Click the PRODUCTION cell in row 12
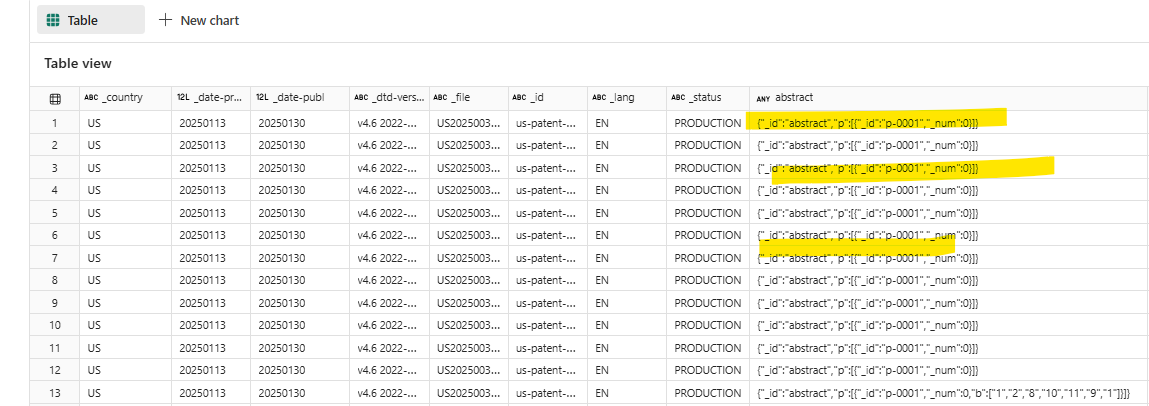1149x406 pixels. 708,371
